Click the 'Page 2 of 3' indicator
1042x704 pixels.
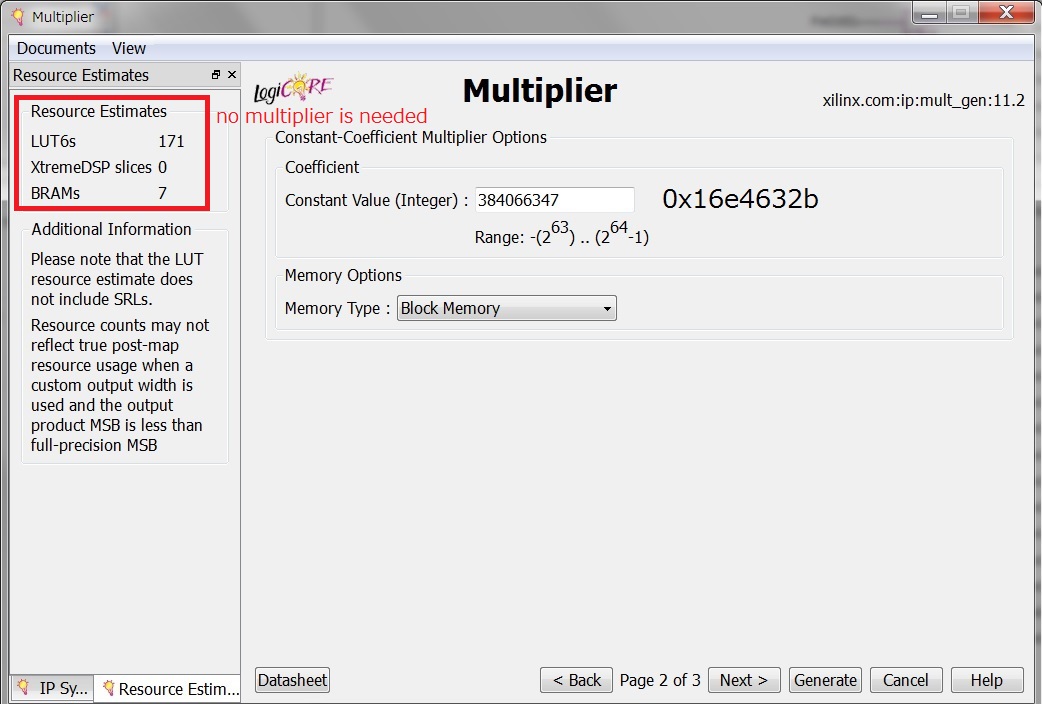click(x=660, y=680)
